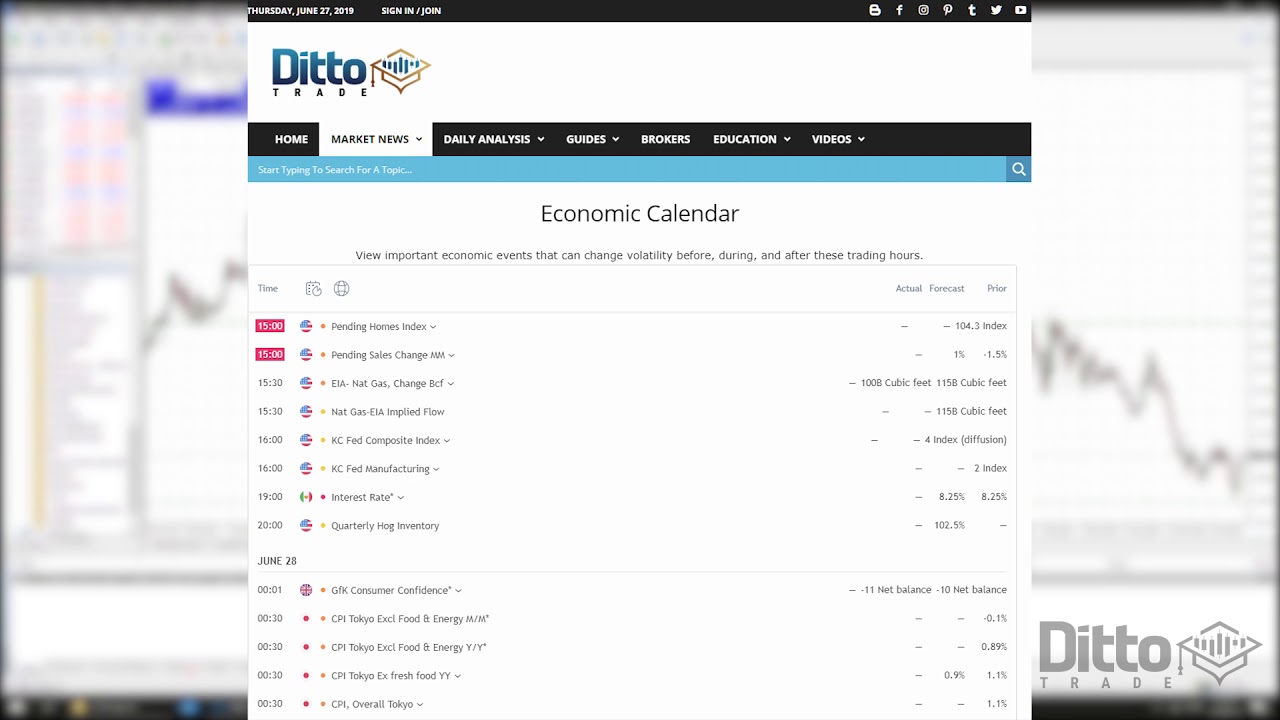The height and width of the screenshot is (720, 1280).
Task: Click the JUNE 28 date heading
Action: (x=277, y=561)
